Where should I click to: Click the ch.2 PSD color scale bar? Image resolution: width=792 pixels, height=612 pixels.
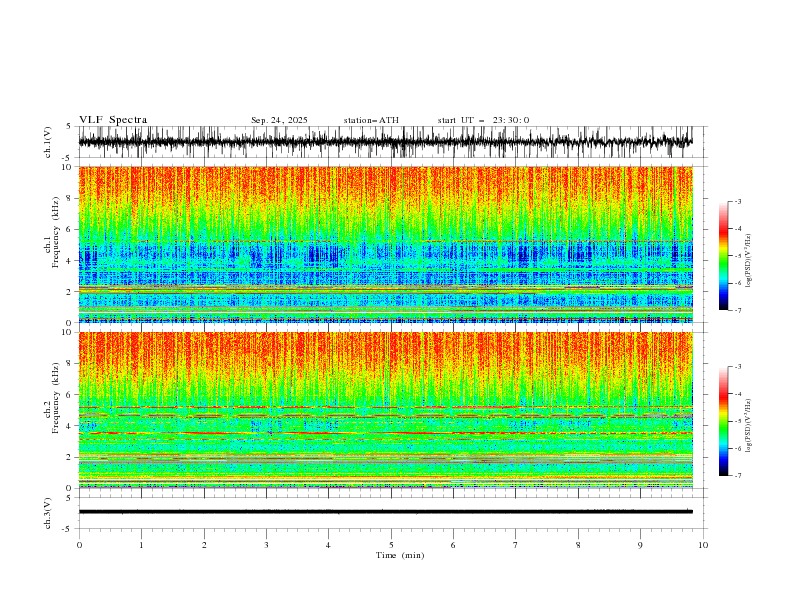point(723,421)
